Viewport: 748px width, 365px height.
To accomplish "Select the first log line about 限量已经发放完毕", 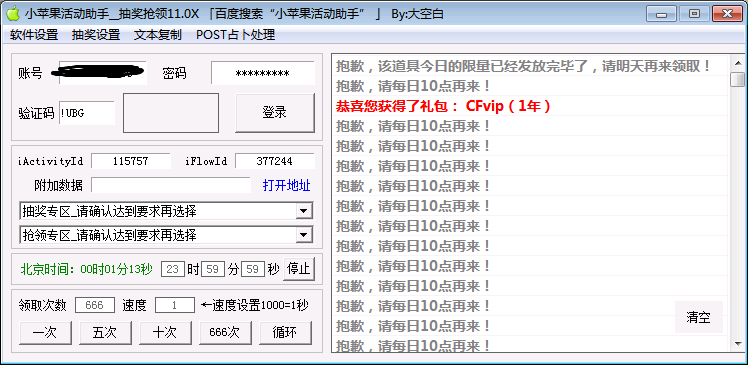I will pyautogui.click(x=523, y=66).
